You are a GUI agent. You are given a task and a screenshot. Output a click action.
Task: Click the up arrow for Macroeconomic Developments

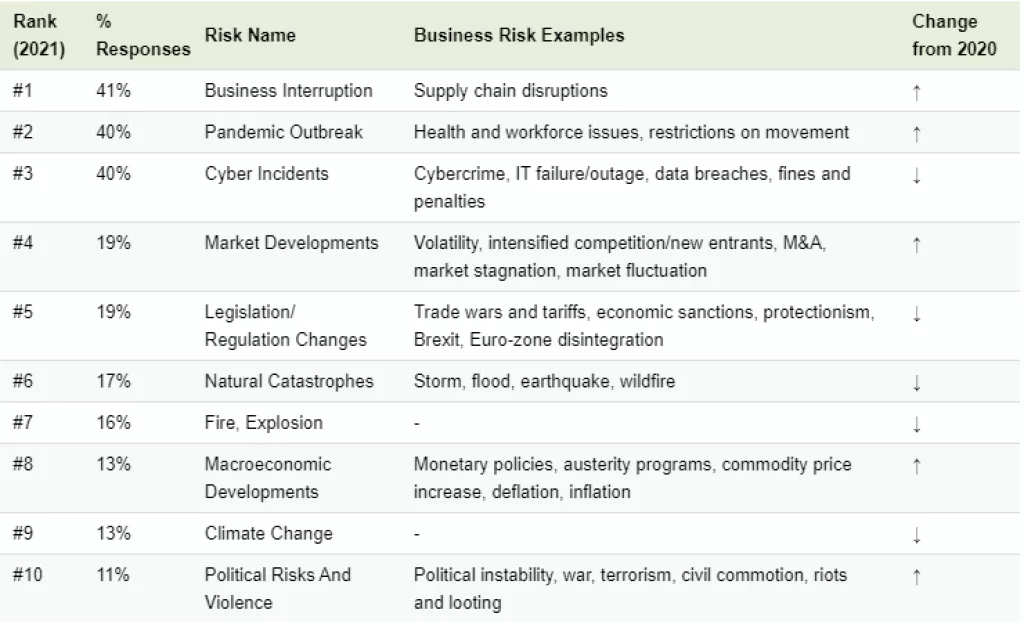(x=916, y=465)
